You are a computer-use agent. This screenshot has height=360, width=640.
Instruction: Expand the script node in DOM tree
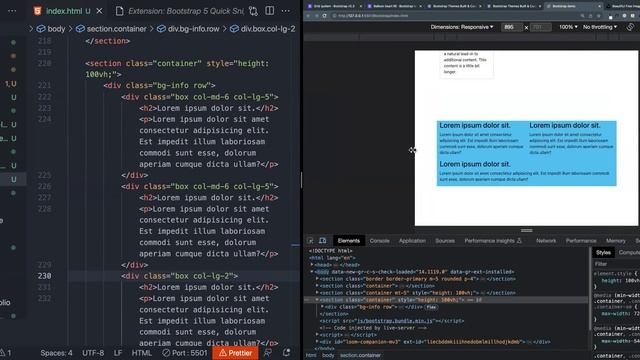318,335
